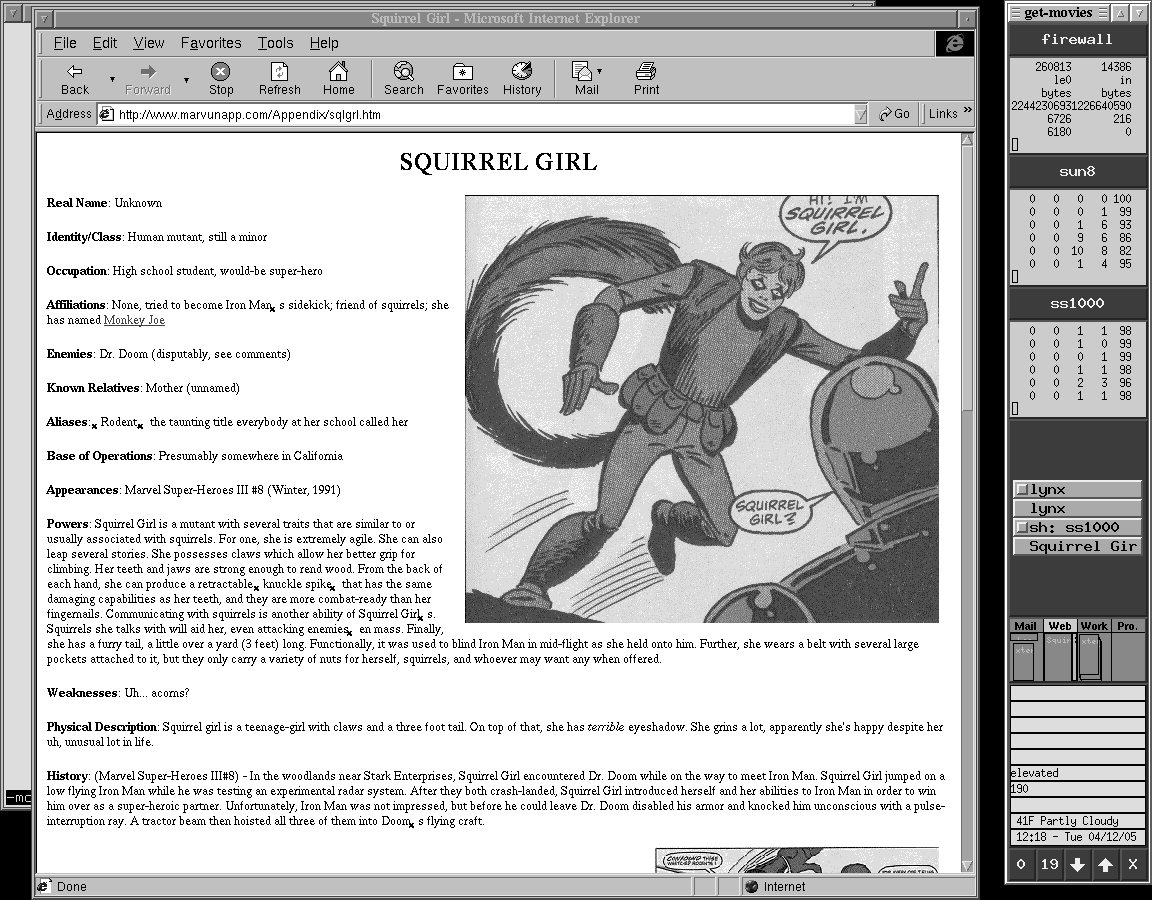Follow the Monkey Joe link

[134, 320]
